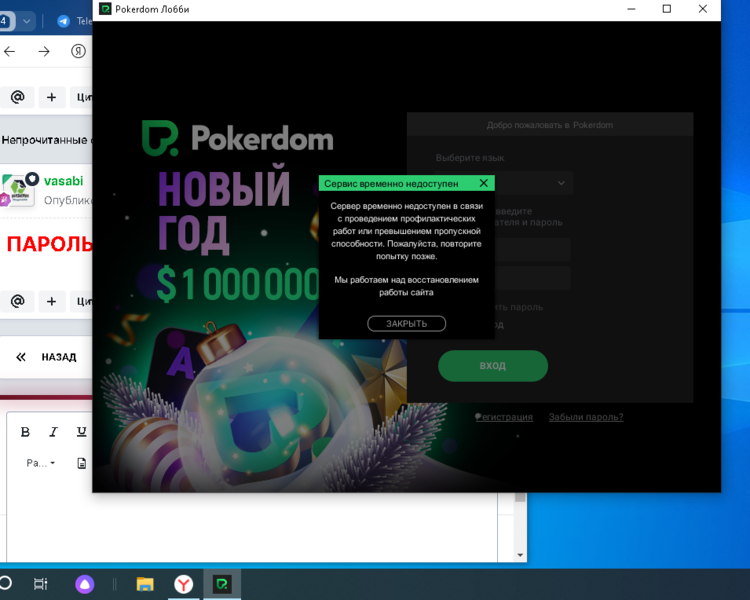Click the vasabi username link
The width and height of the screenshot is (750, 600).
[63, 181]
